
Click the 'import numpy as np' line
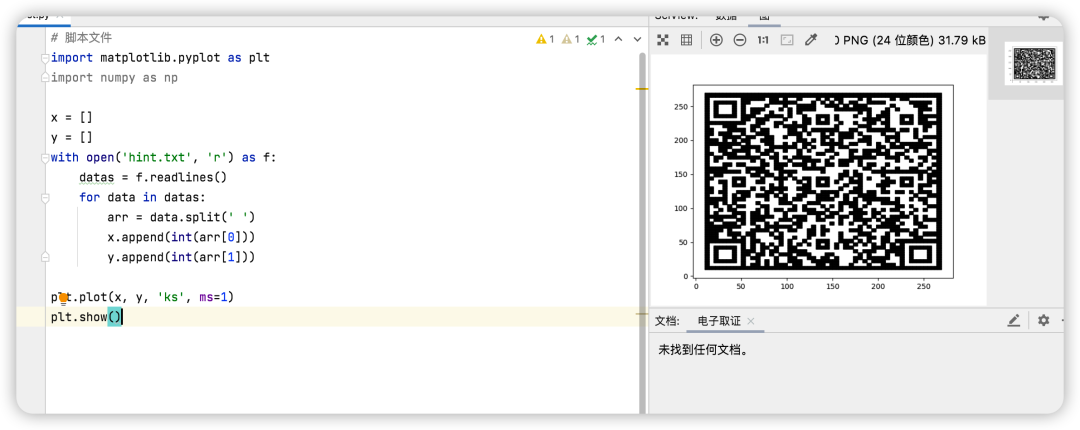tap(114, 78)
